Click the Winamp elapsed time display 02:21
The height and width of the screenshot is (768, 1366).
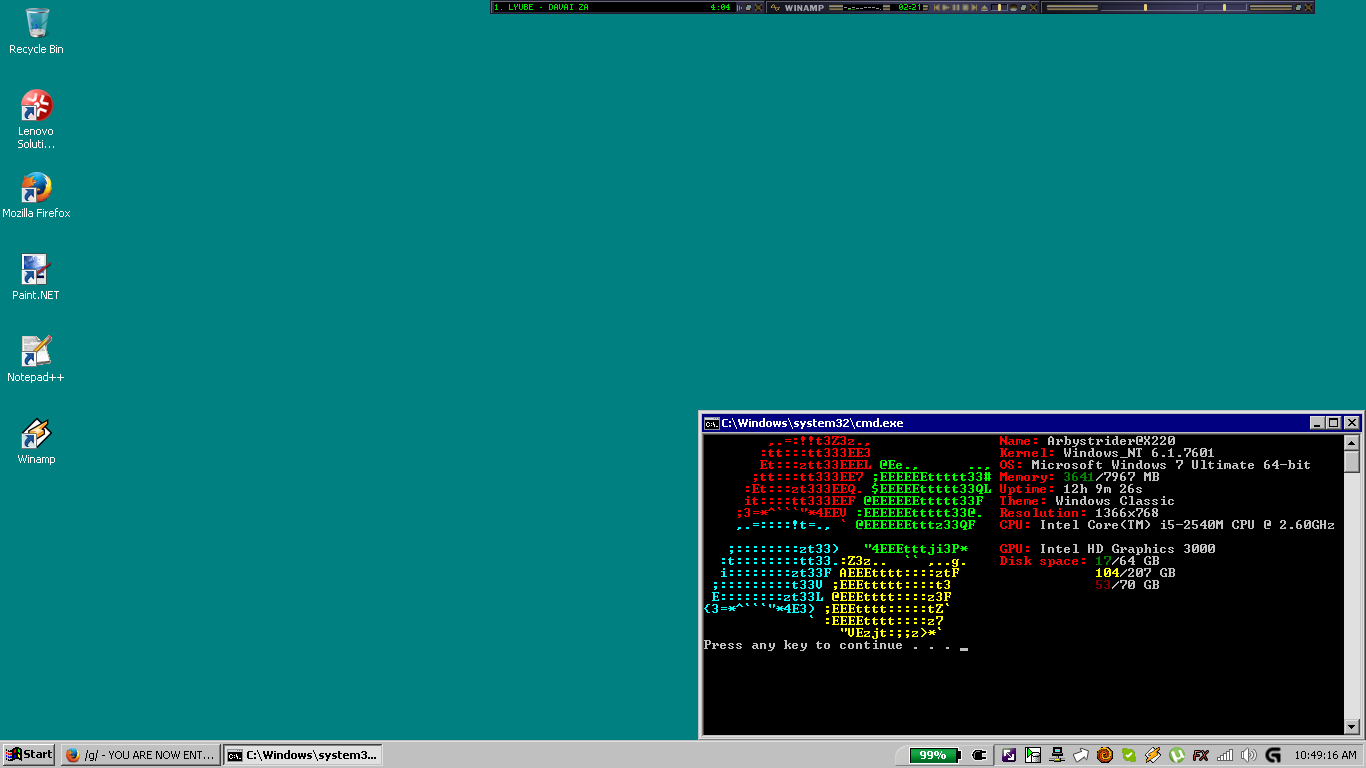[909, 7]
